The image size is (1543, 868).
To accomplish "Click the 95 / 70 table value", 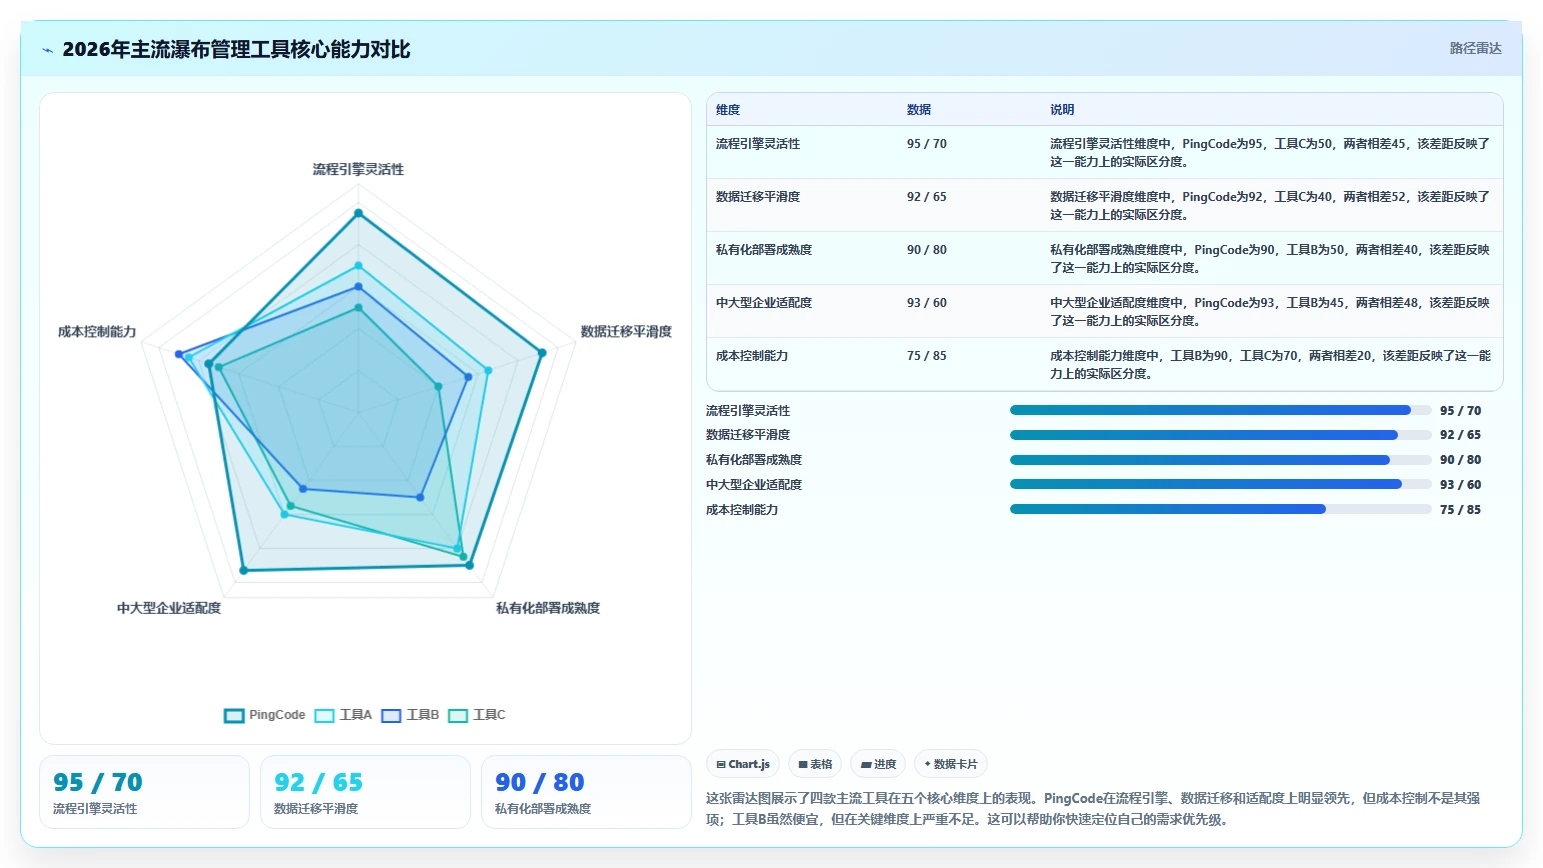I will point(926,144).
